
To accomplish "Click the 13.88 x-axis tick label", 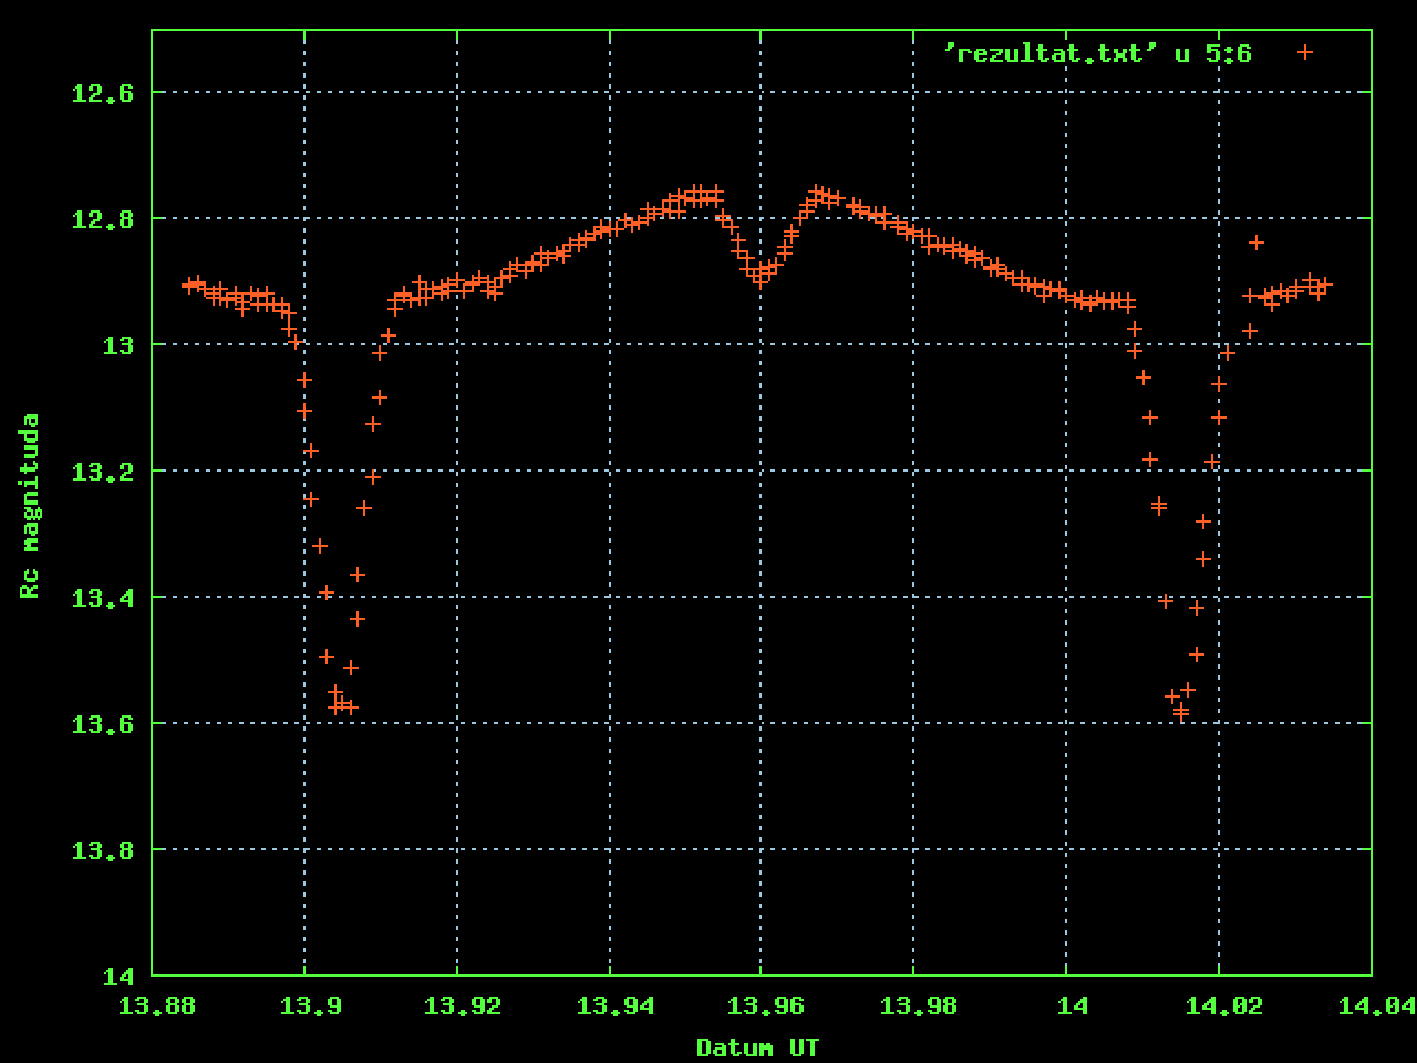I will click(x=157, y=1005).
